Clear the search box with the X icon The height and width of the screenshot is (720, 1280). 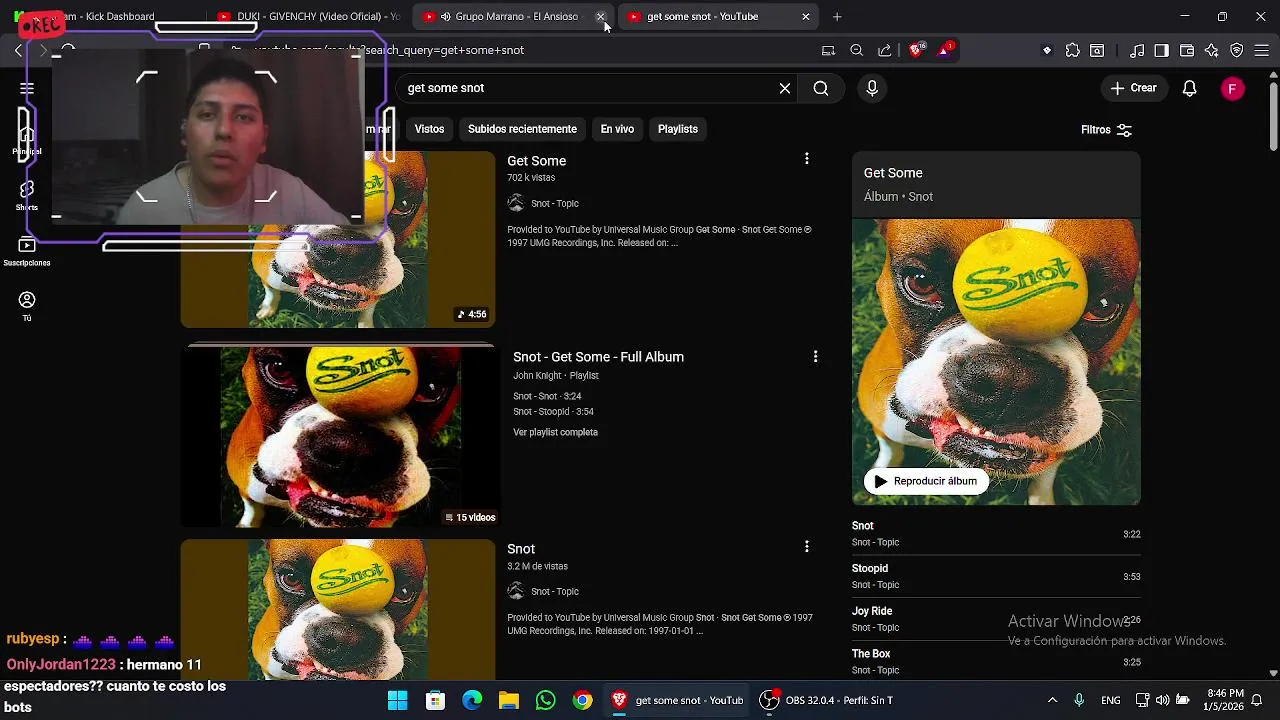pos(785,88)
